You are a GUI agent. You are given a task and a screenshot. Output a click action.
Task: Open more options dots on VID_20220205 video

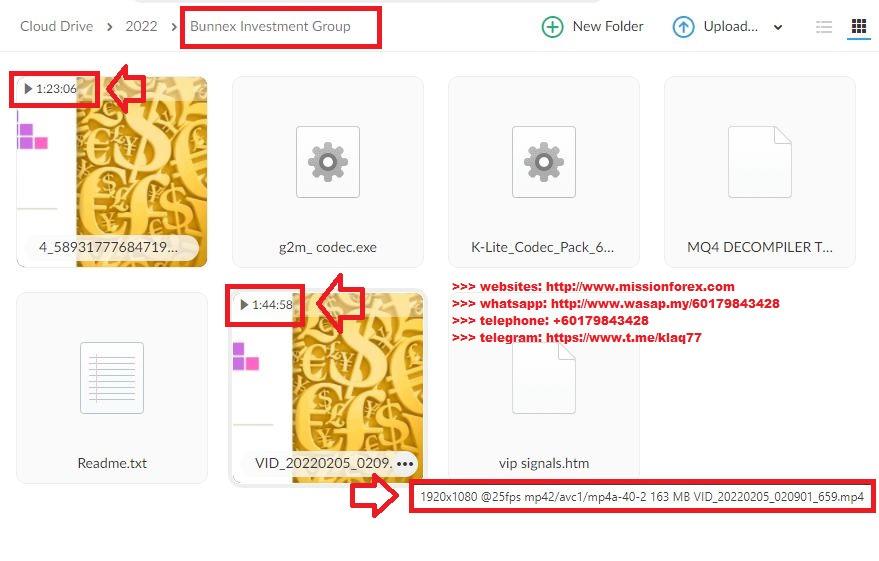point(405,463)
